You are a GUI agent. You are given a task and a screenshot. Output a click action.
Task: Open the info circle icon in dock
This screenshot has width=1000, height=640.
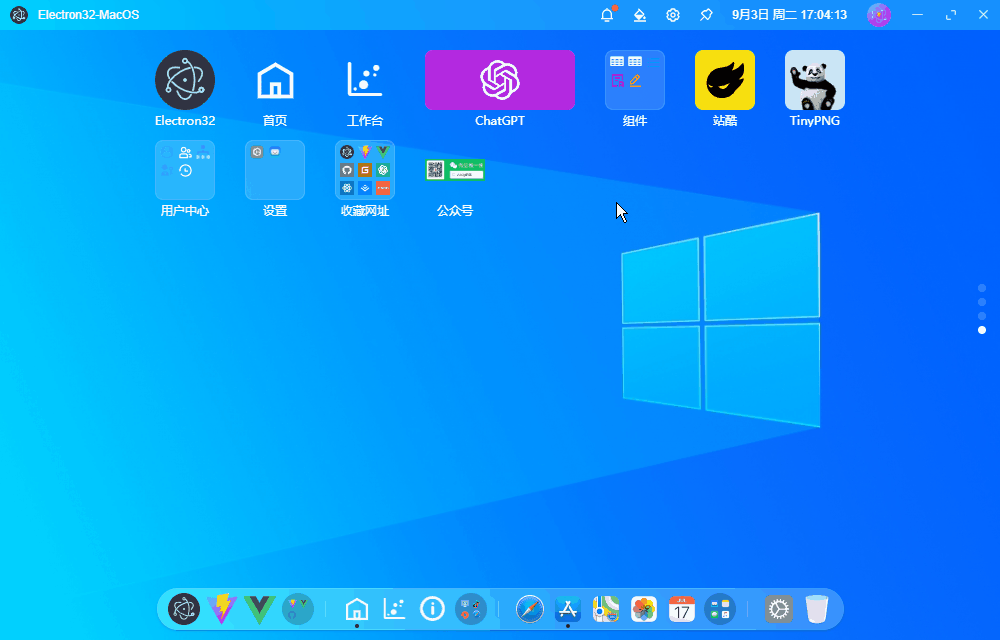pos(432,609)
